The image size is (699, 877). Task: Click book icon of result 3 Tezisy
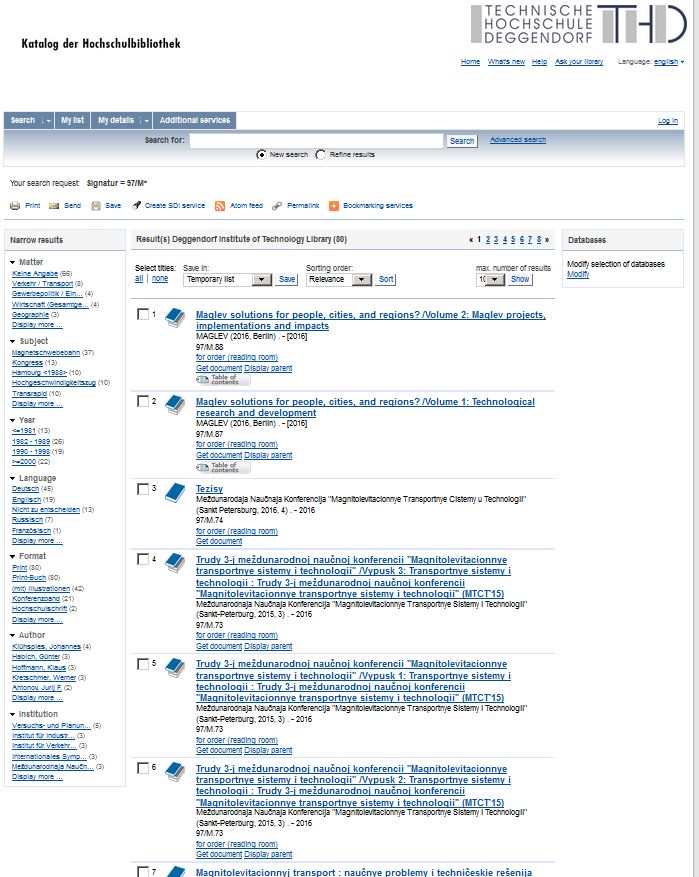pos(175,492)
